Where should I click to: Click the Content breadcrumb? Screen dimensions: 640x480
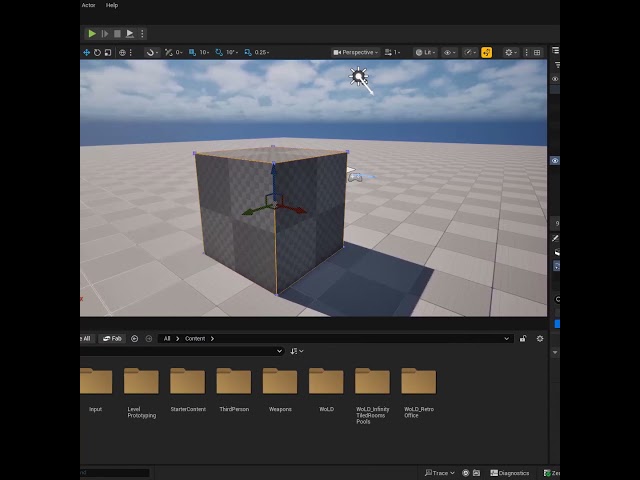click(195, 338)
